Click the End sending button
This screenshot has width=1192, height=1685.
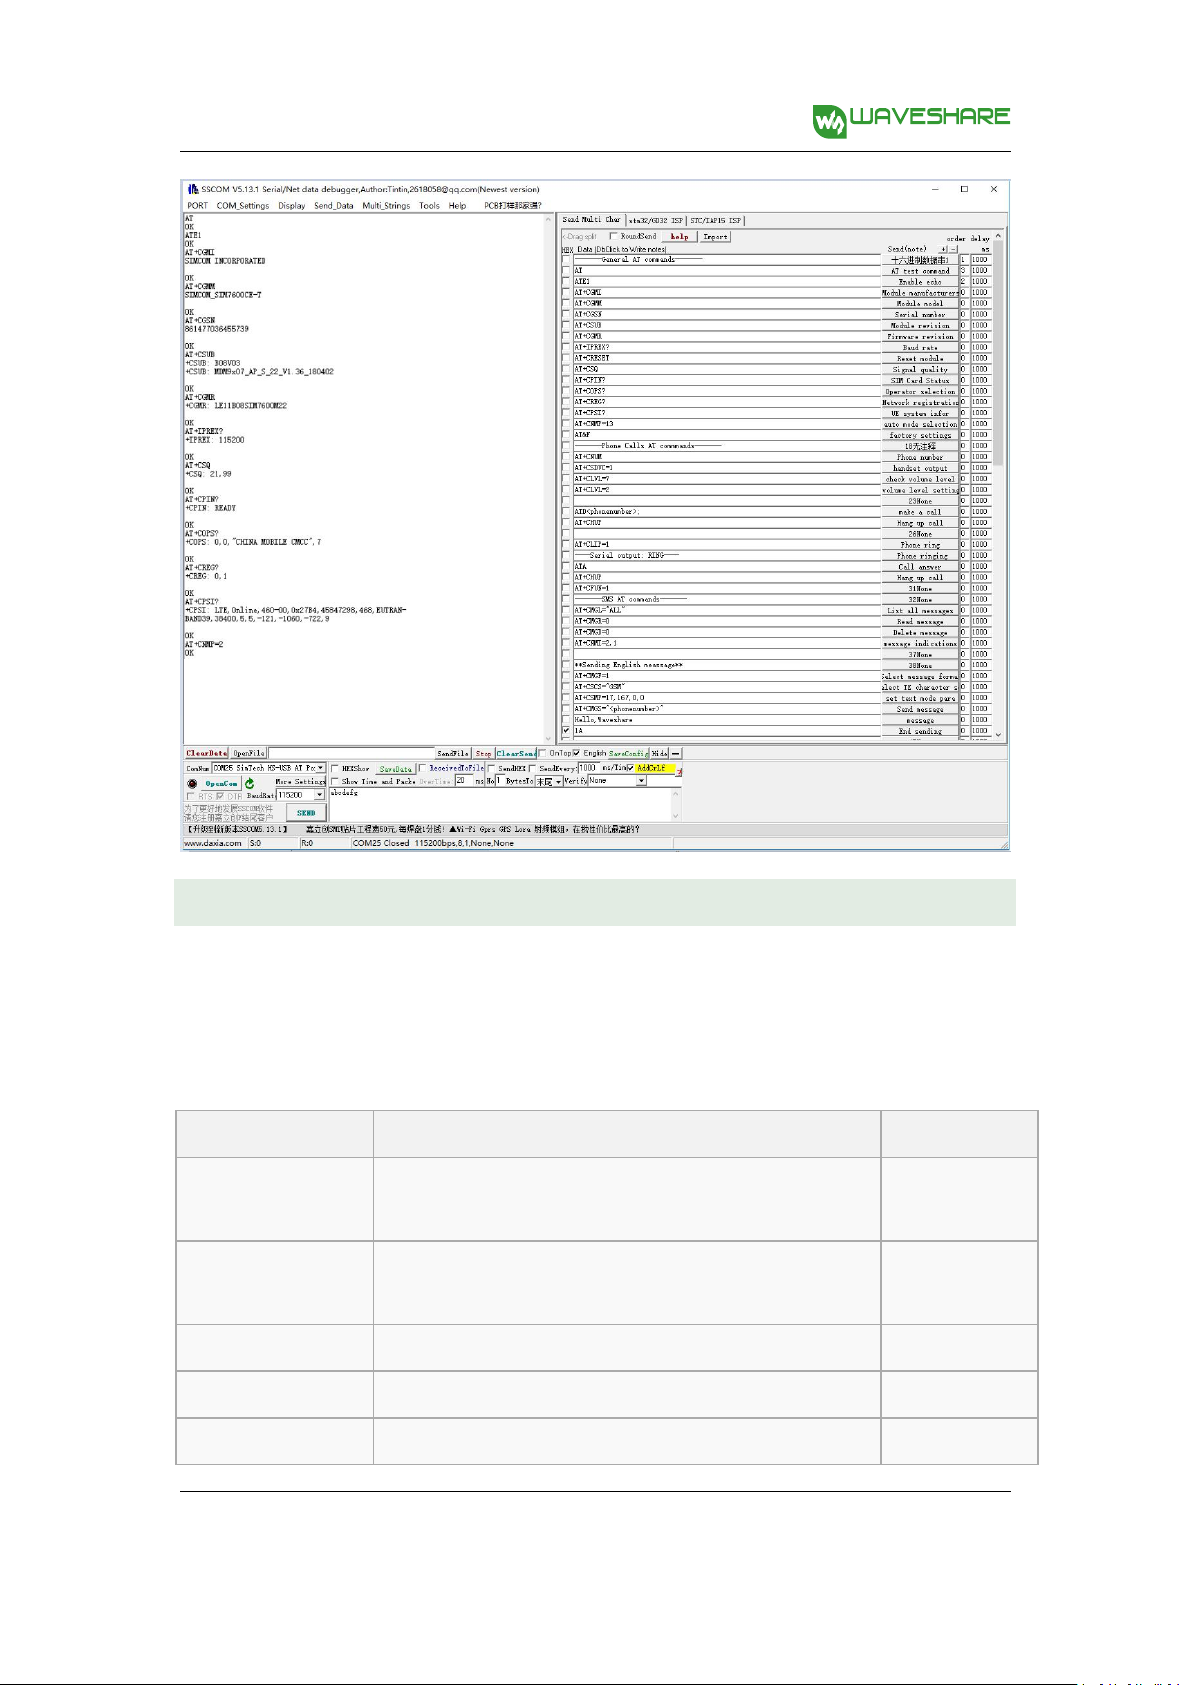pyautogui.click(x=920, y=731)
